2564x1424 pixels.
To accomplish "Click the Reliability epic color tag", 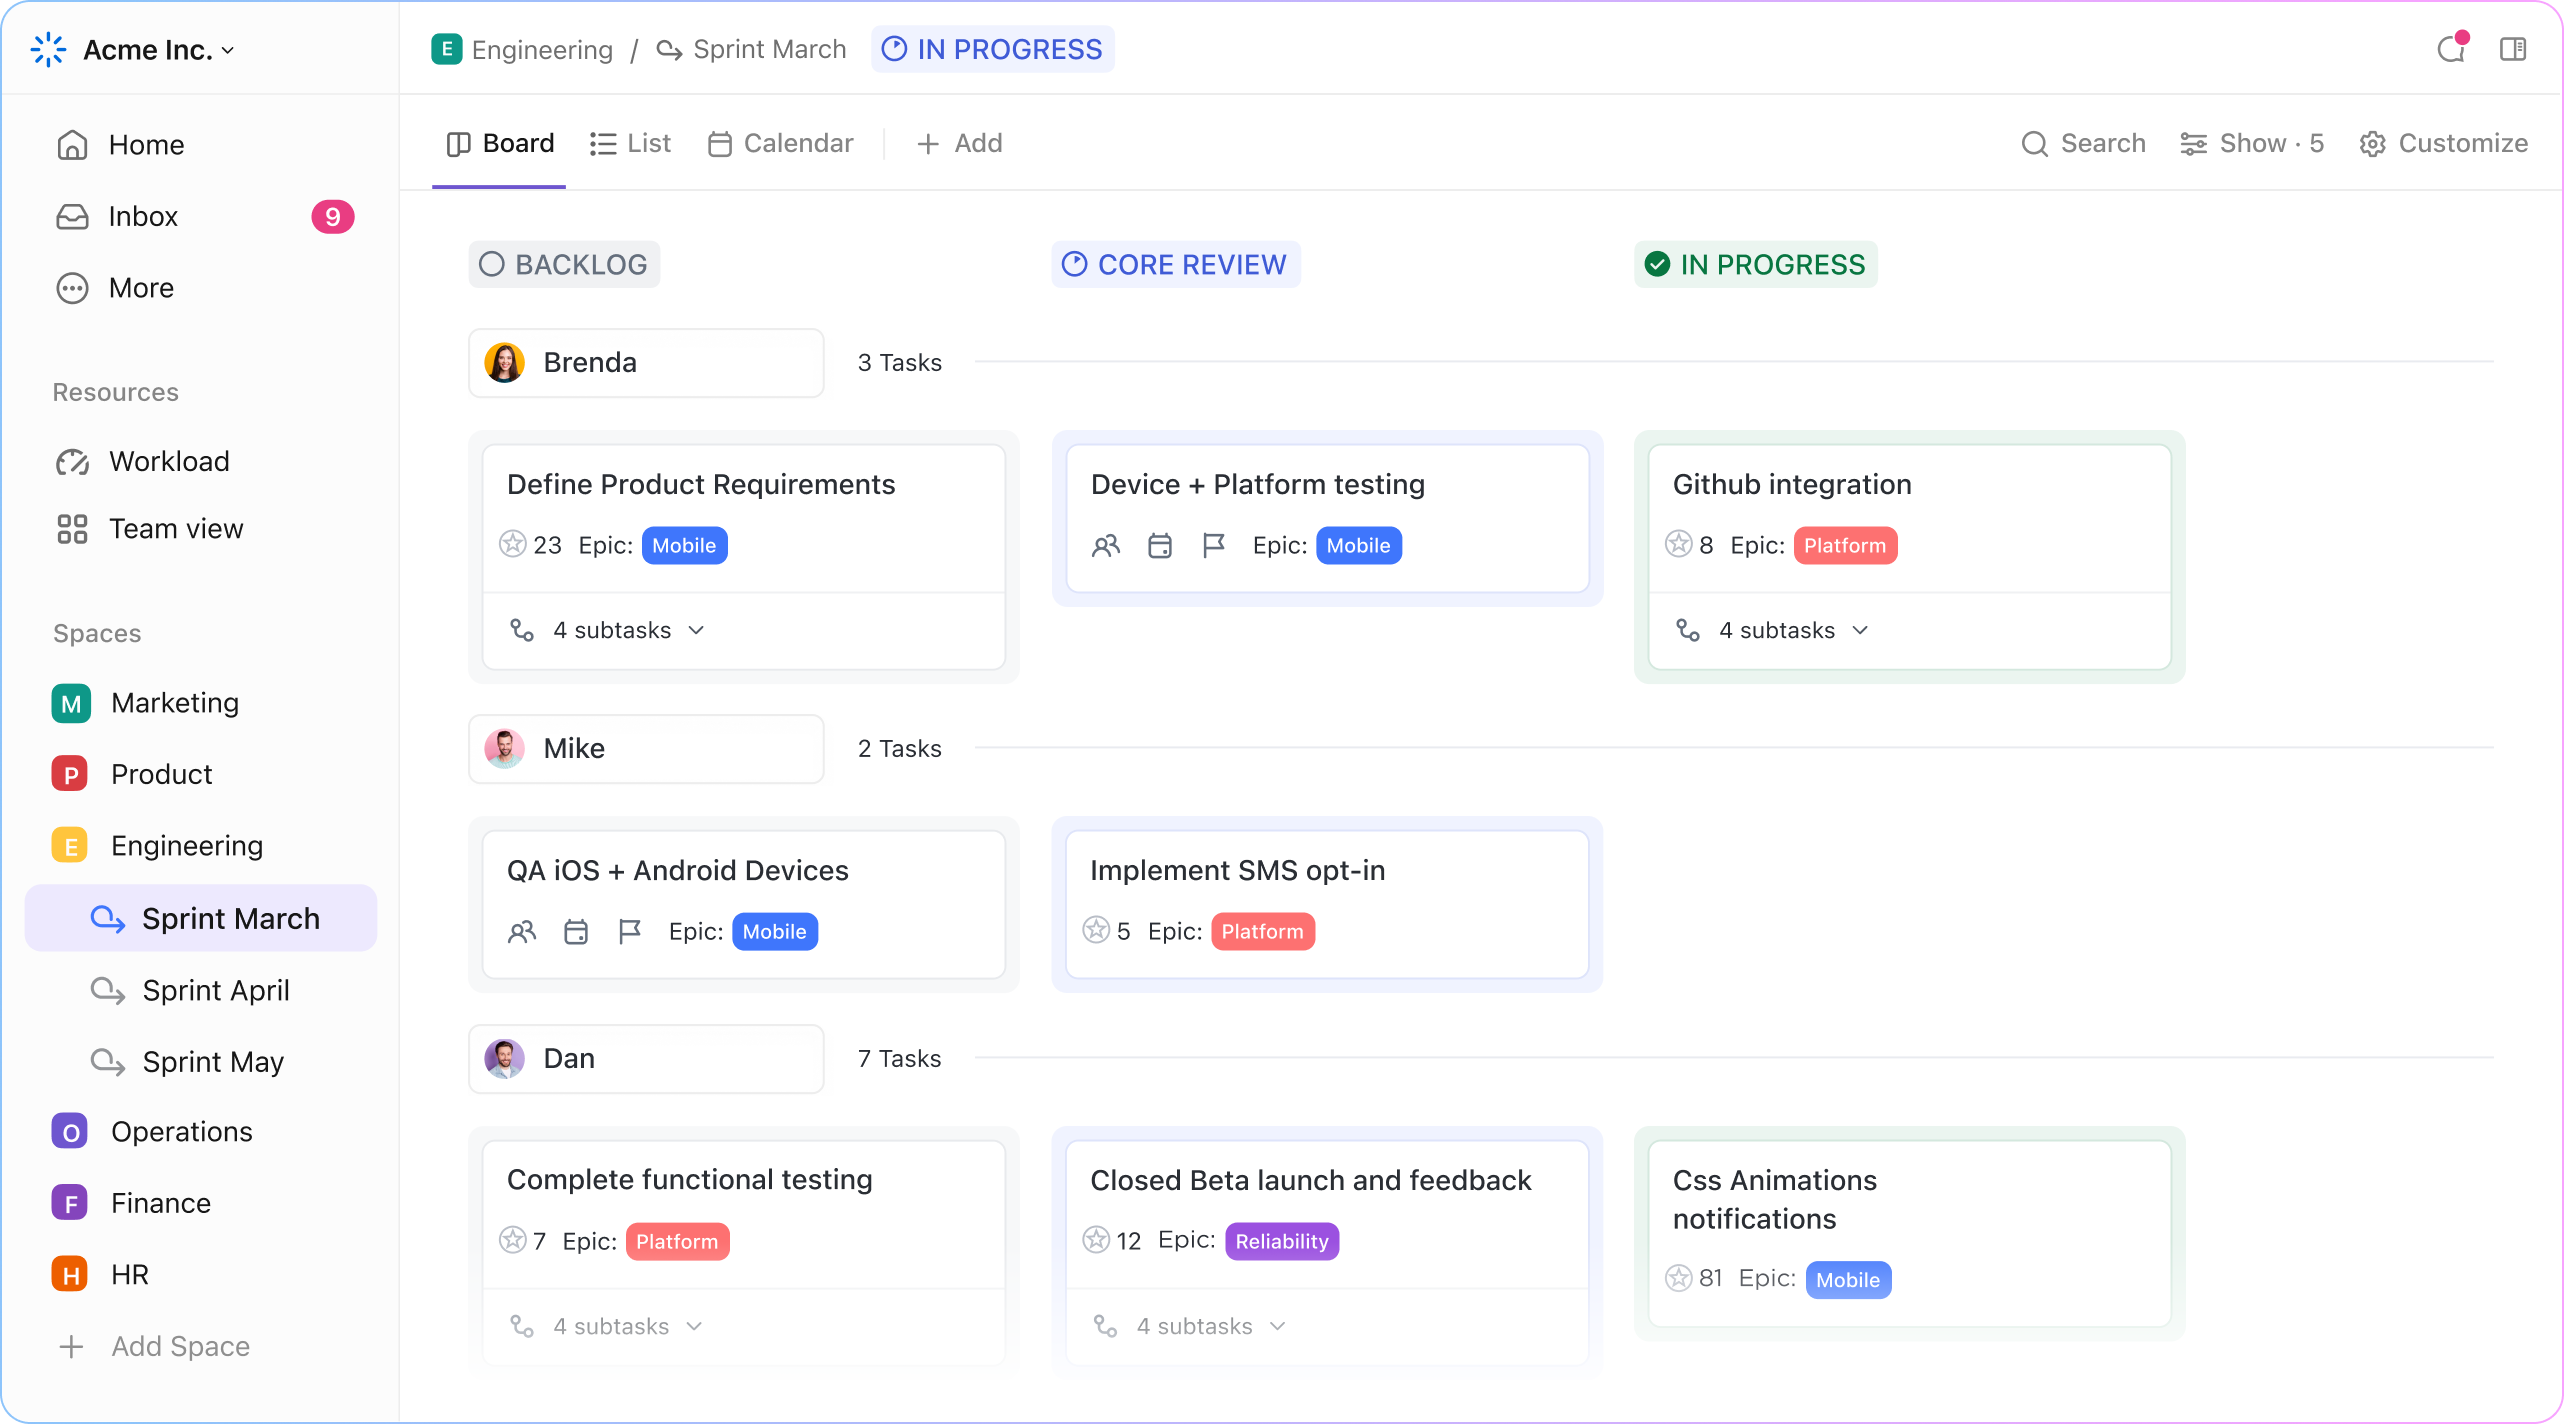I will point(1281,1241).
